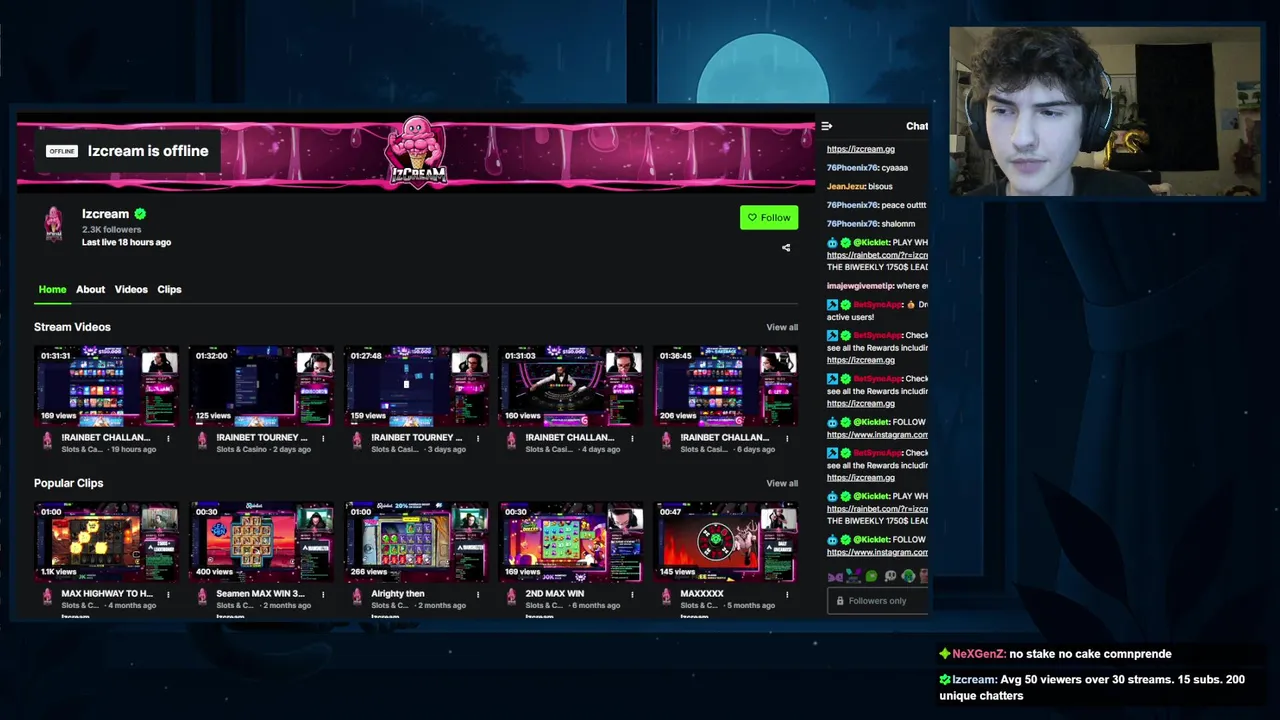Screen dimensions: 1280x720
Task: Open the MAXXXXX clip title
Action: 702,594
